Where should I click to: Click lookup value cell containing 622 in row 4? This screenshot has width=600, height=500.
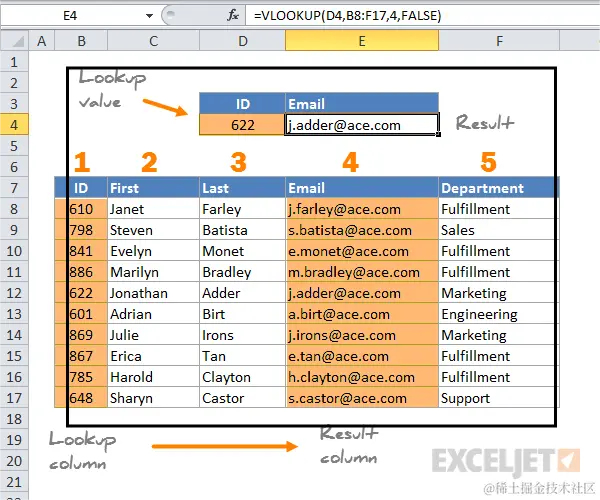pyautogui.click(x=242, y=125)
